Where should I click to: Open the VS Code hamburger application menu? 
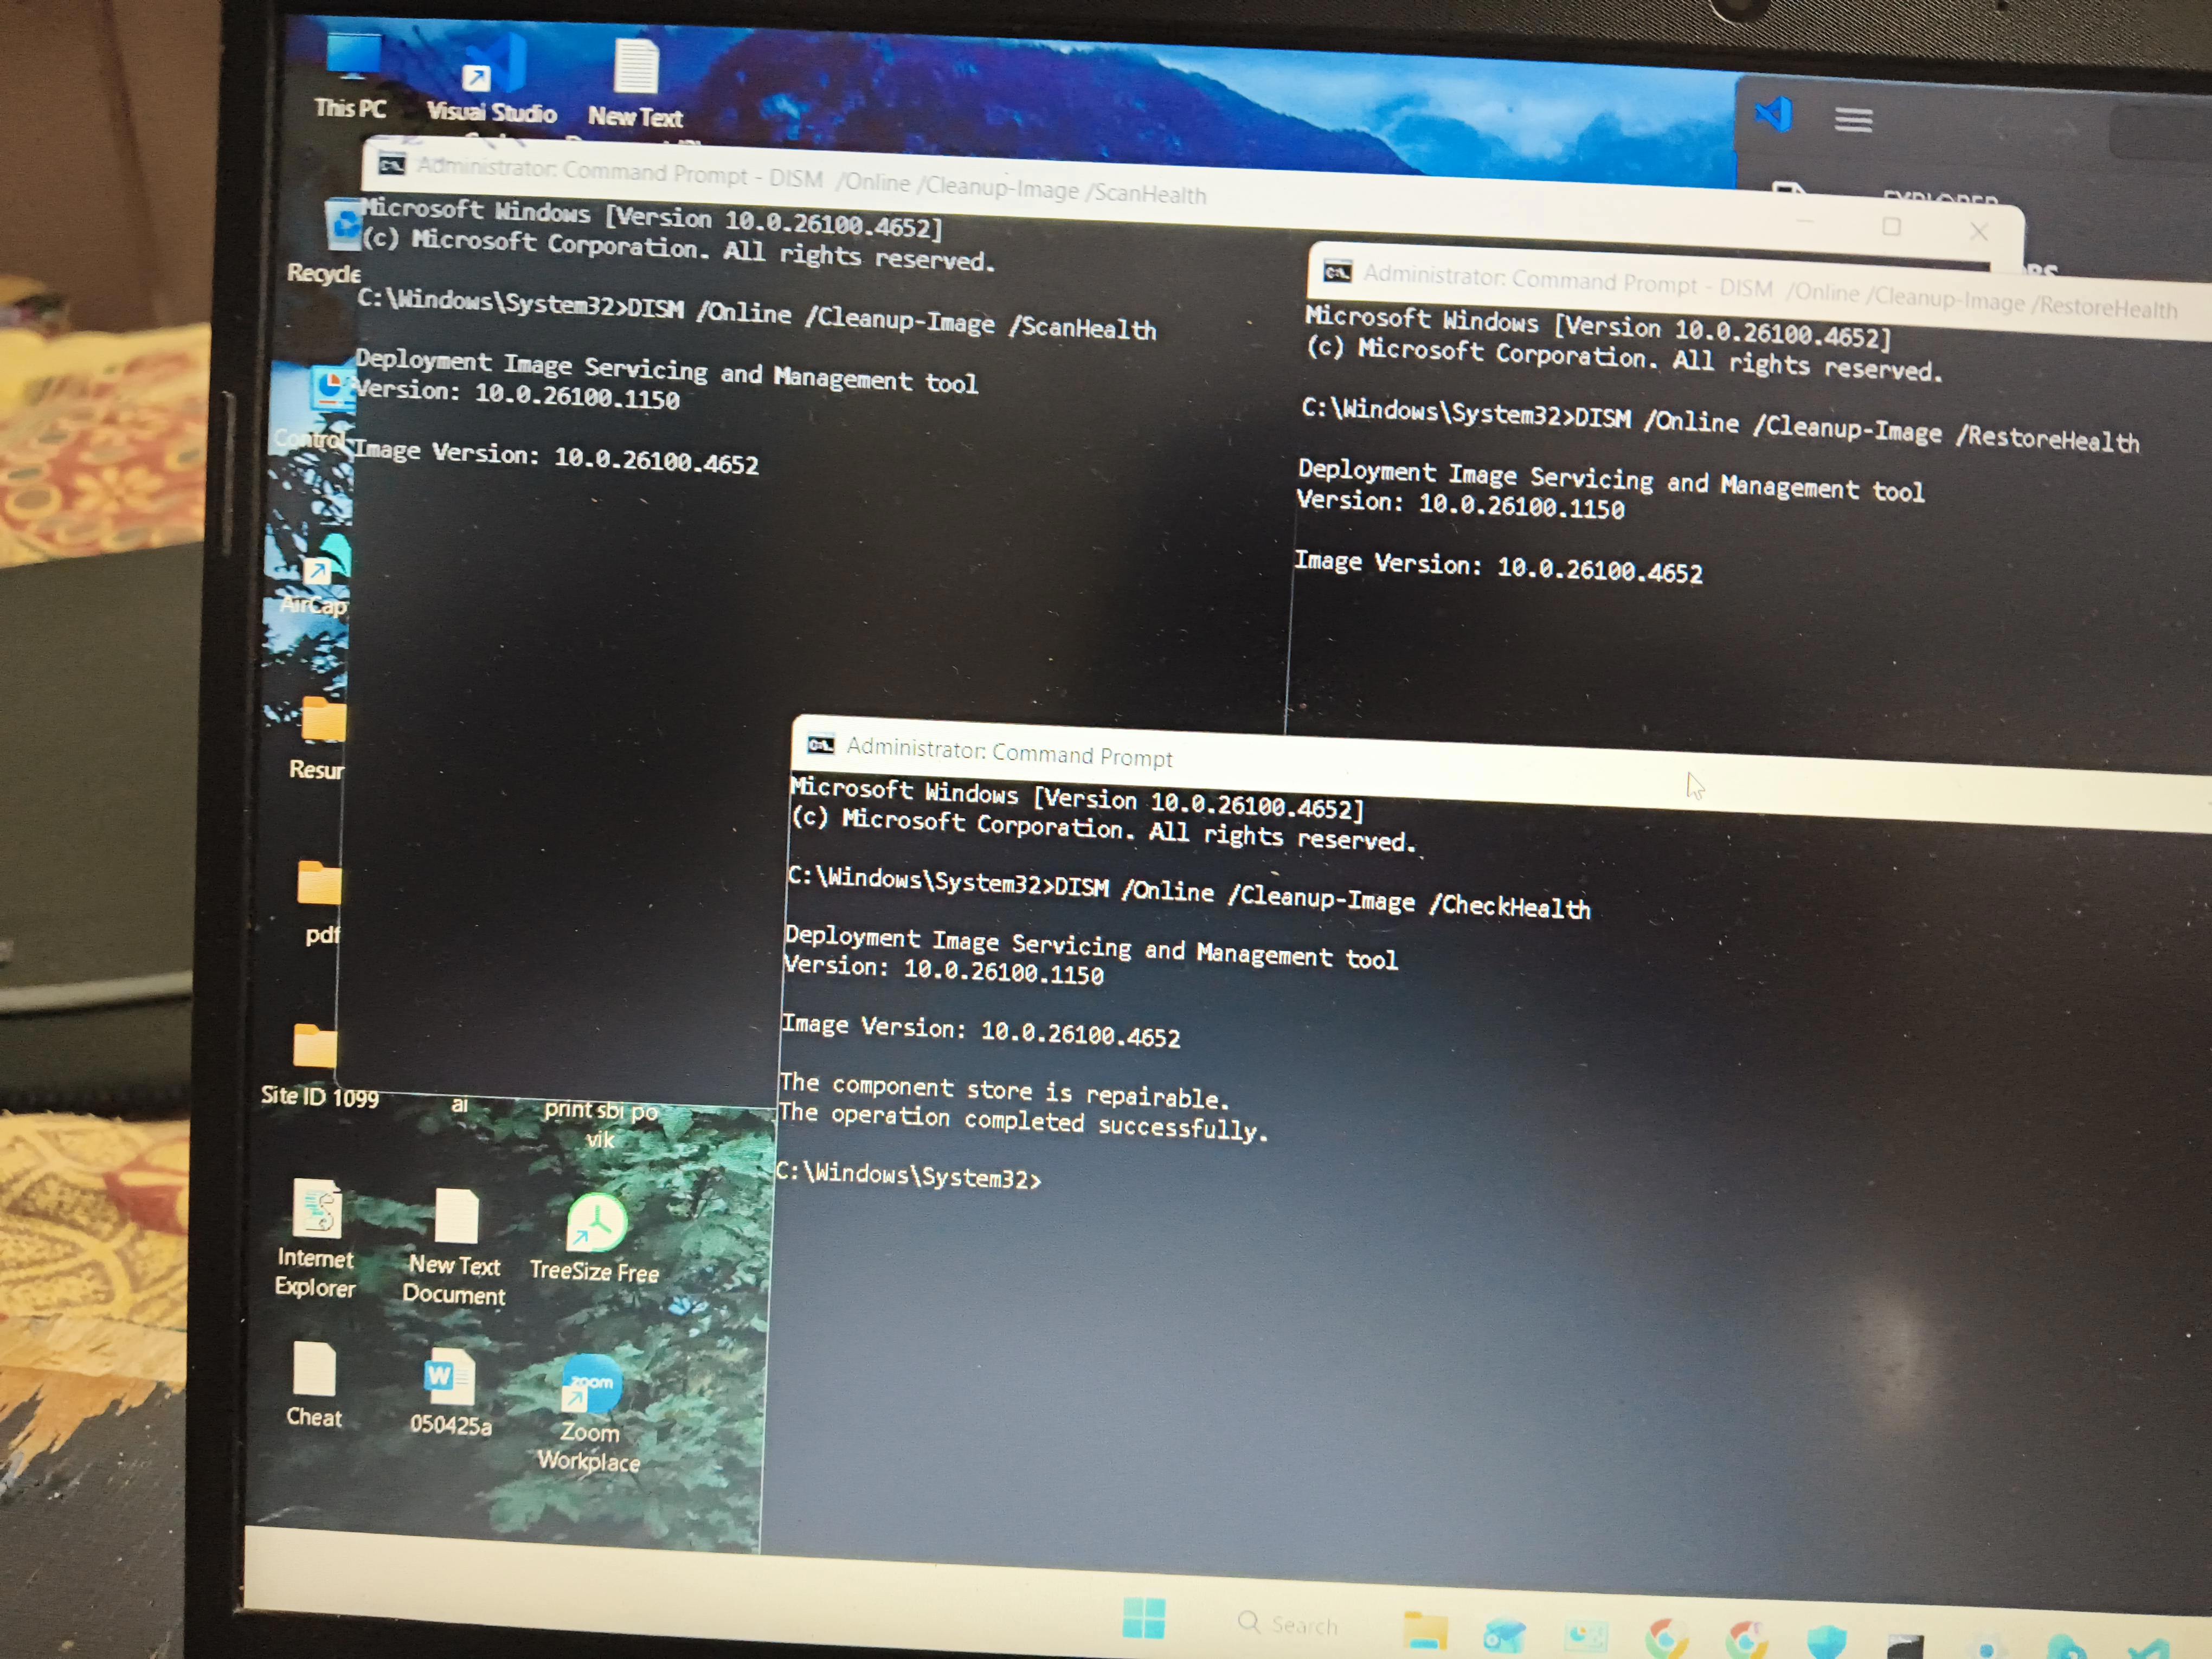pos(1853,120)
